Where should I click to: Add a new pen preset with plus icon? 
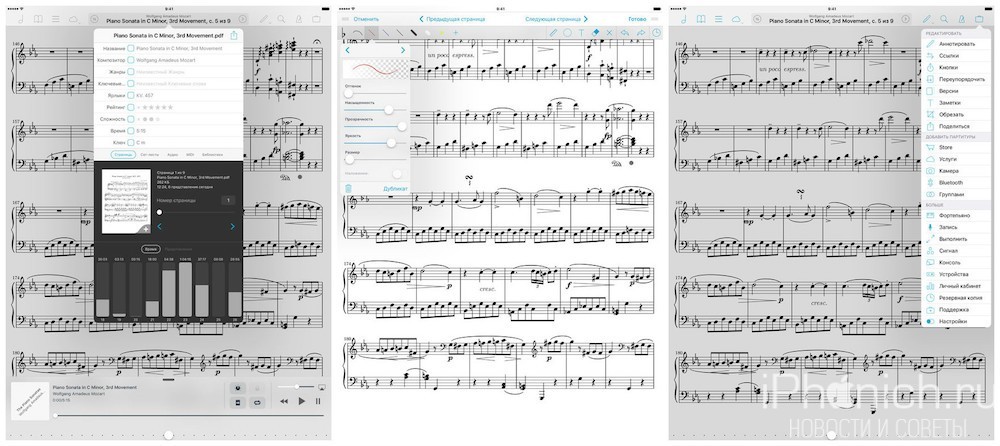[x=456, y=33]
